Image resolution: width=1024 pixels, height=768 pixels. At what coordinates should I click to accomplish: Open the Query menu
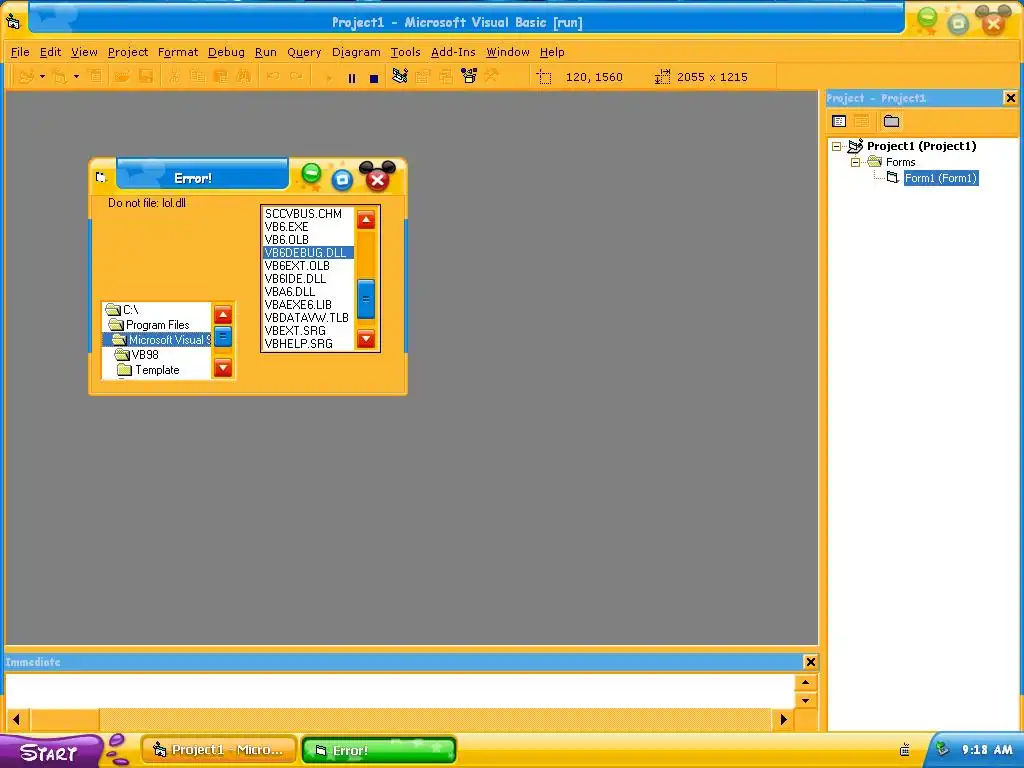click(x=304, y=52)
